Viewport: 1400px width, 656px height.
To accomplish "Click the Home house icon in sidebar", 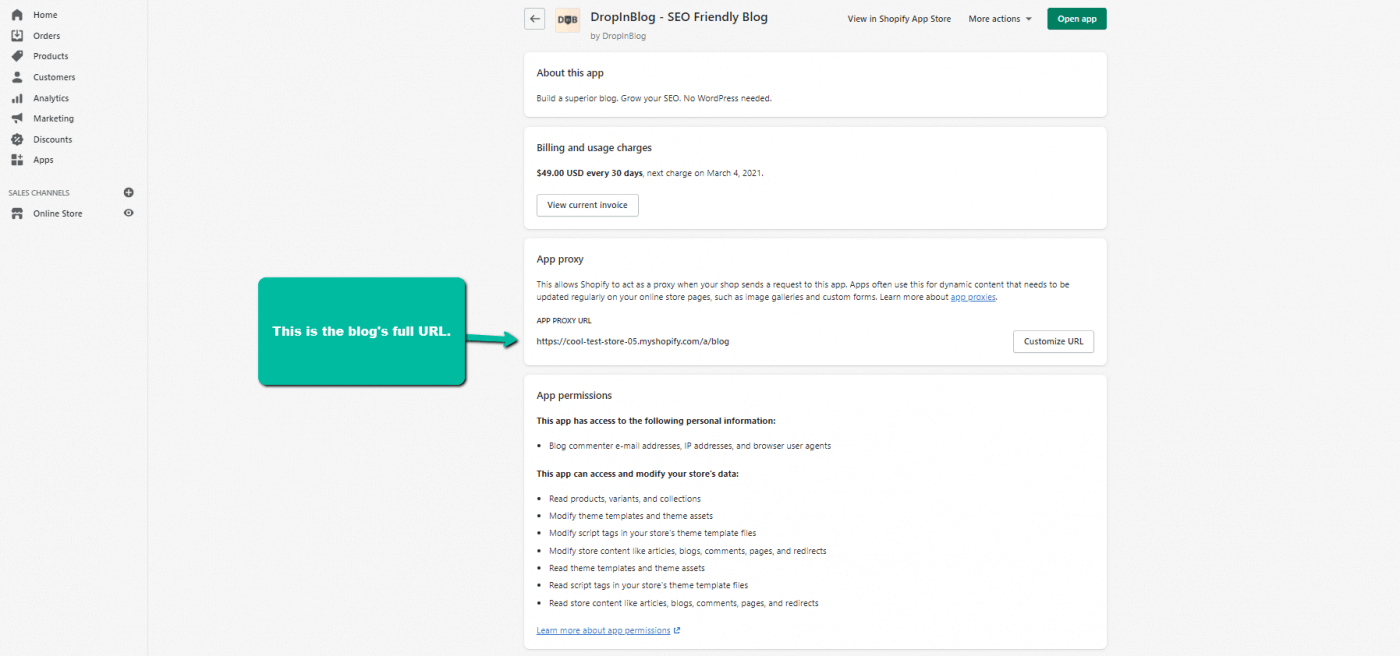I will (x=17, y=15).
